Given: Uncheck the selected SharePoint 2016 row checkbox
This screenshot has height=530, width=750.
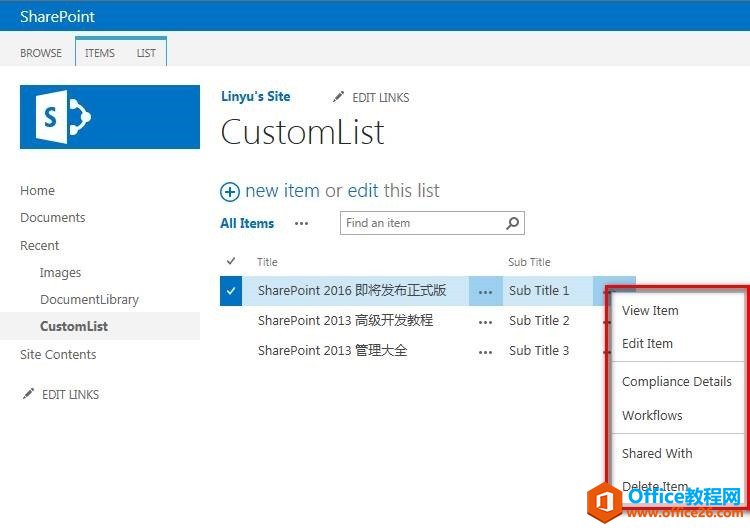Looking at the screenshot, I should [x=231, y=291].
